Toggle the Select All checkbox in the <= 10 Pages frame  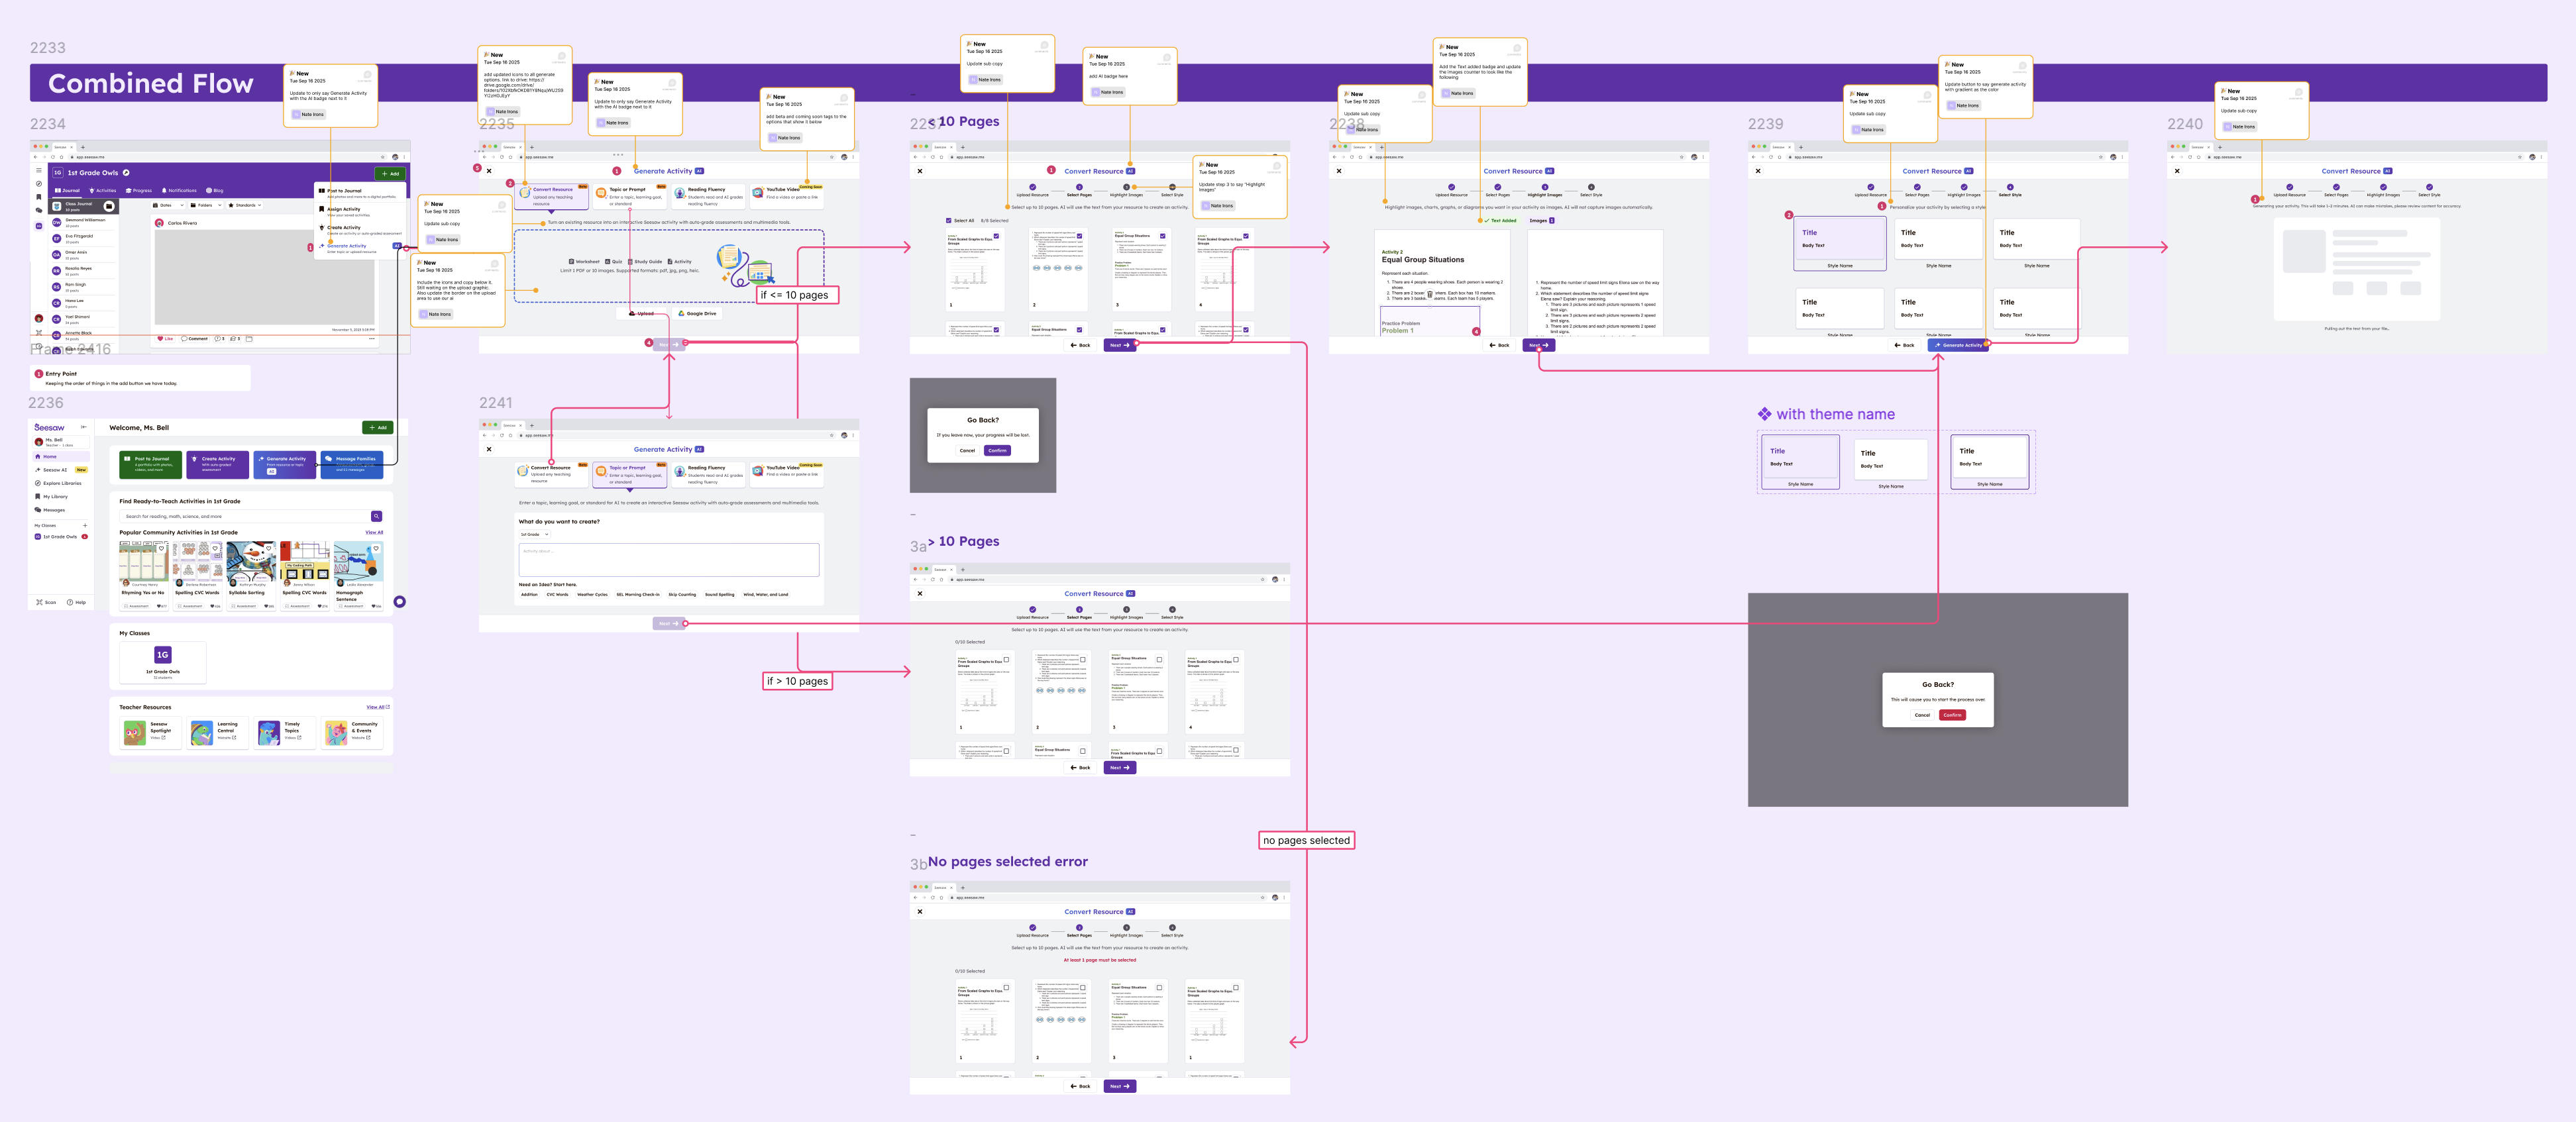pos(949,220)
